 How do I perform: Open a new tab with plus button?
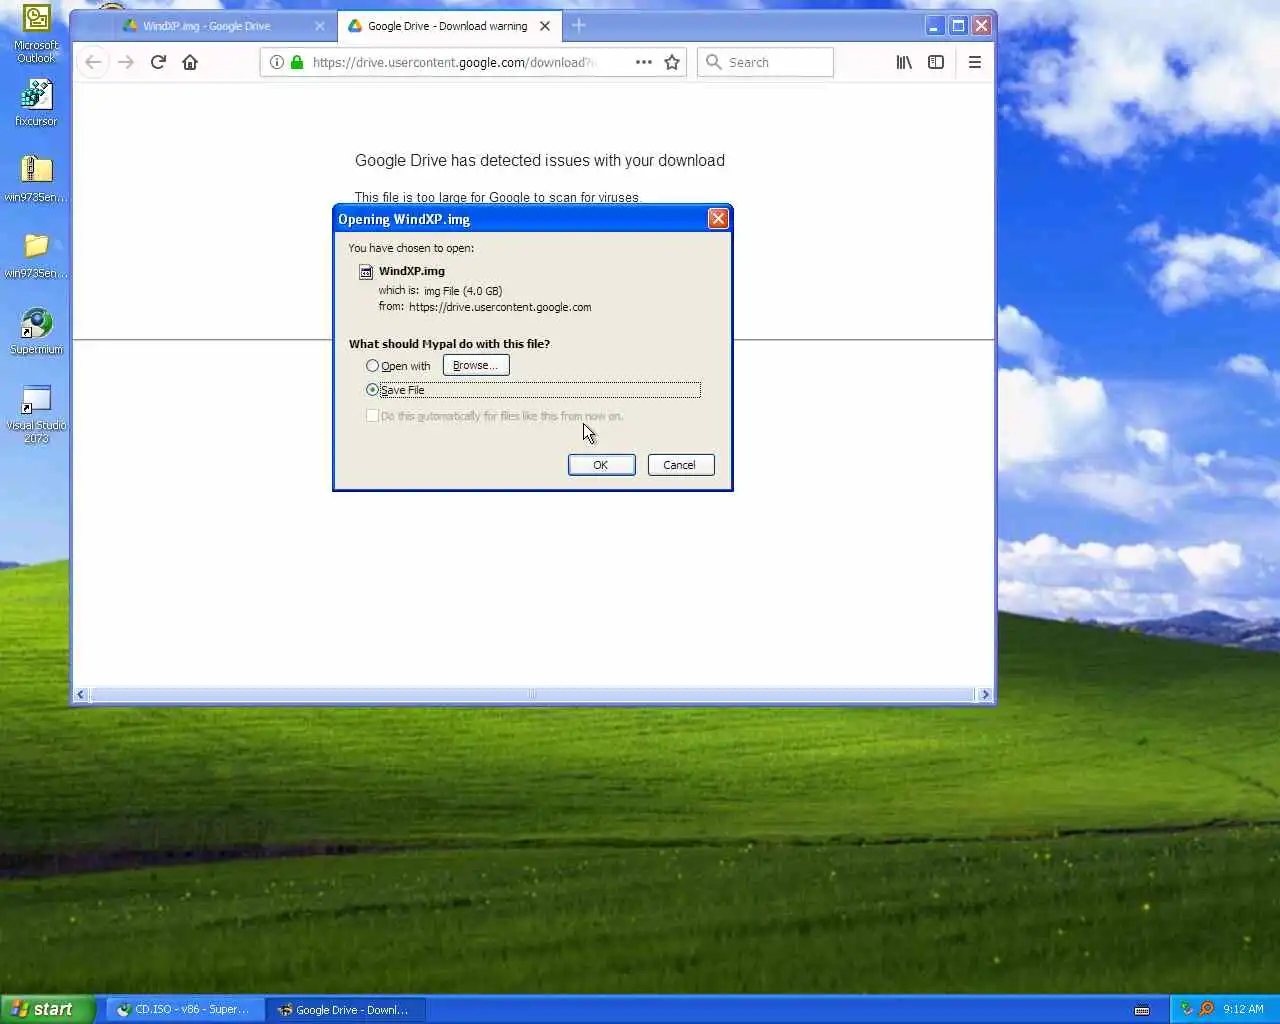(x=579, y=25)
